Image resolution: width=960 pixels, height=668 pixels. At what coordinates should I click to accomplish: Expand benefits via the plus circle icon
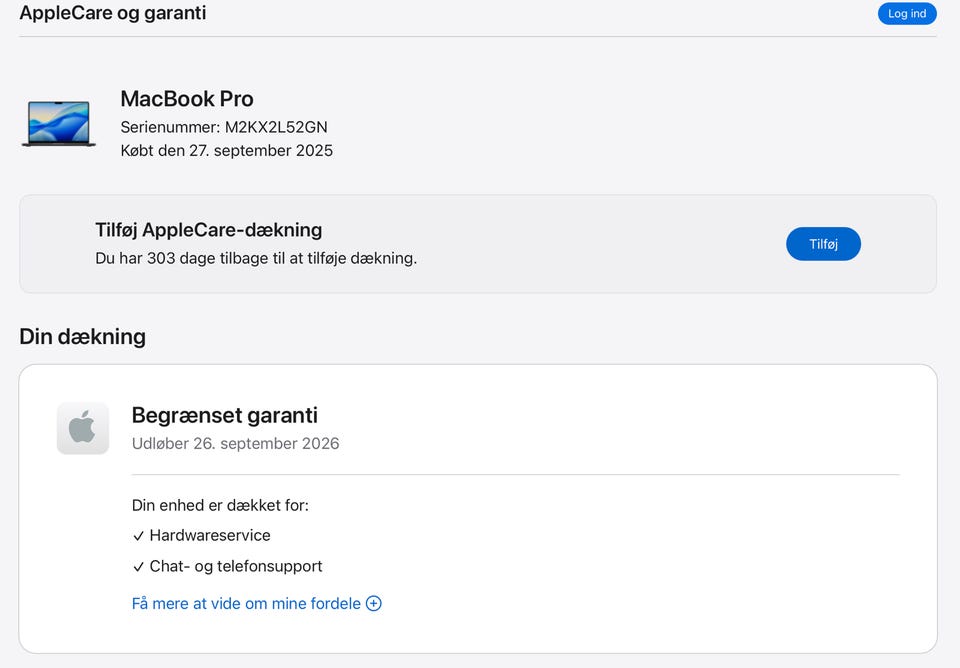(374, 603)
